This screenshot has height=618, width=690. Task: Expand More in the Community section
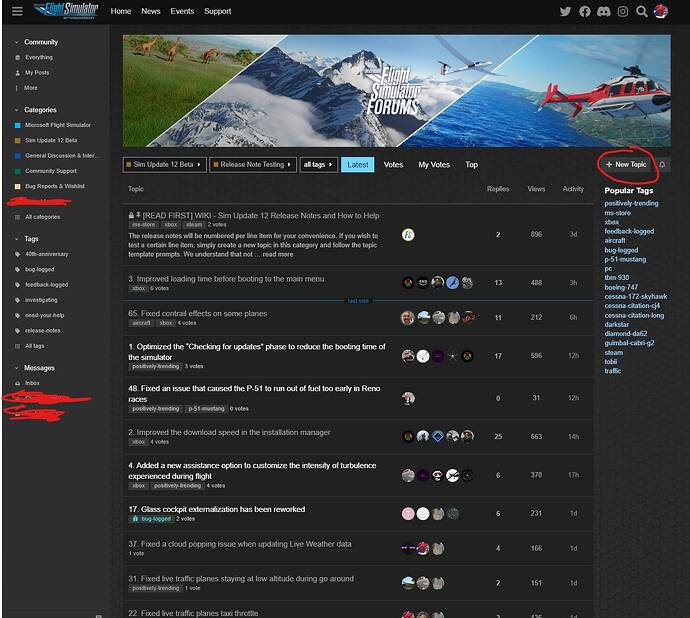coord(31,88)
